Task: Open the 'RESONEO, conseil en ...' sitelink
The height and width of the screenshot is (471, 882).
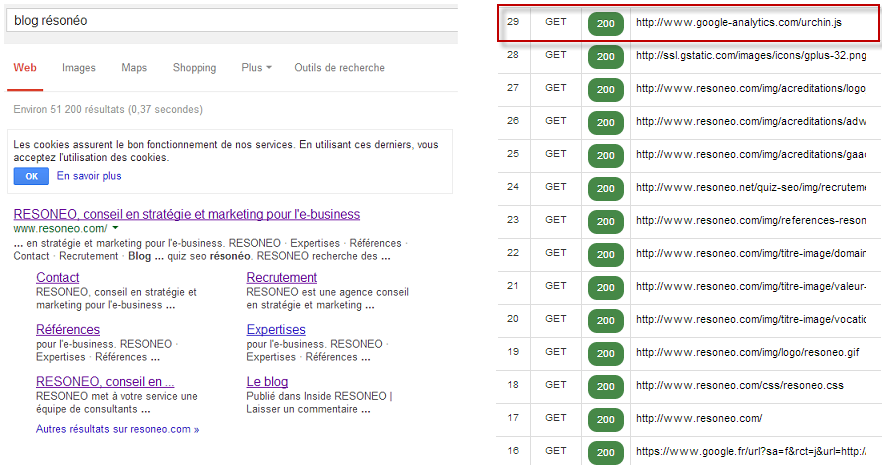Action: click(105, 382)
